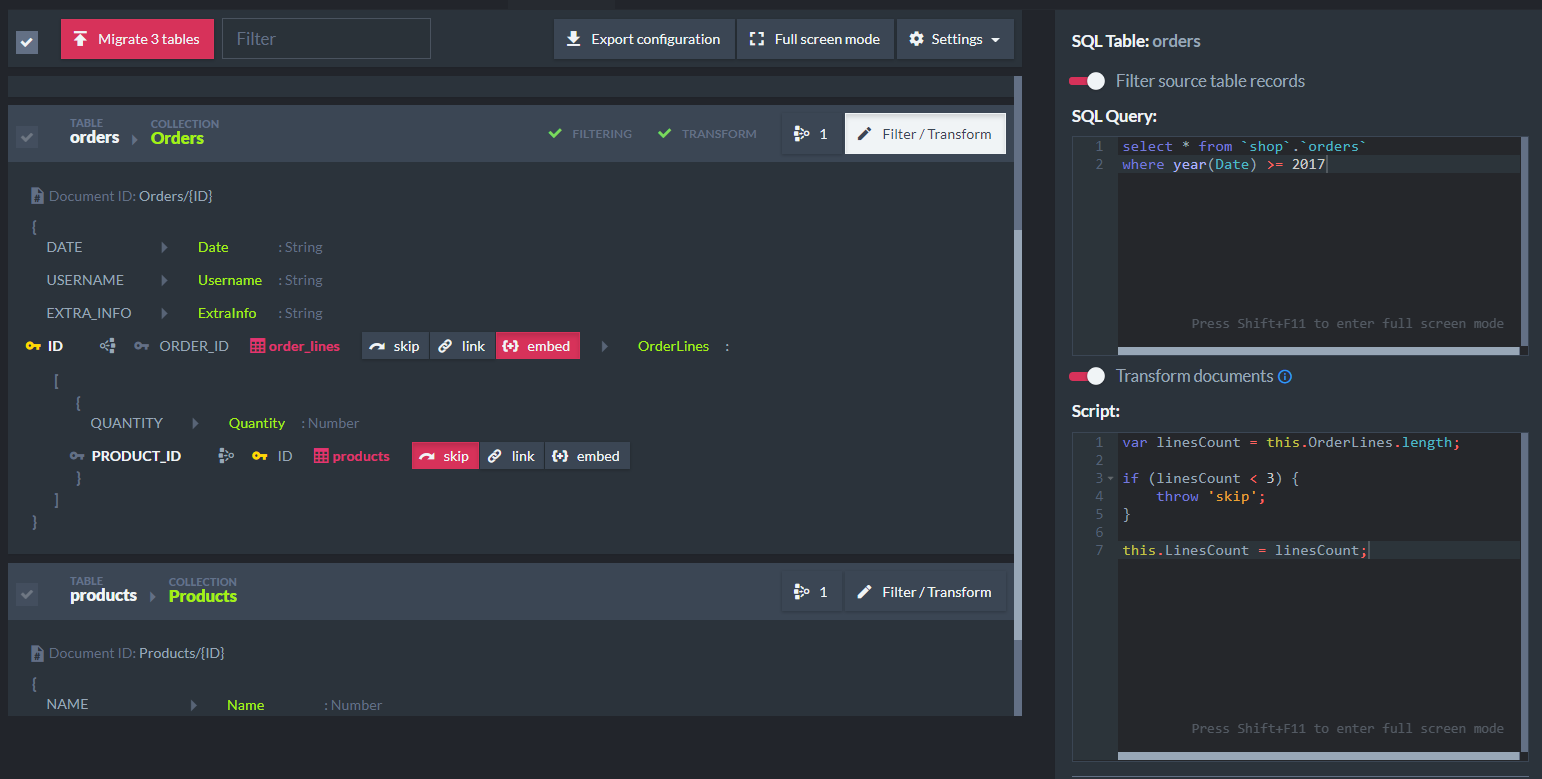Viewport: 1542px width, 779px height.
Task: Toggle the orders table checkbox
Action: [x=27, y=137]
